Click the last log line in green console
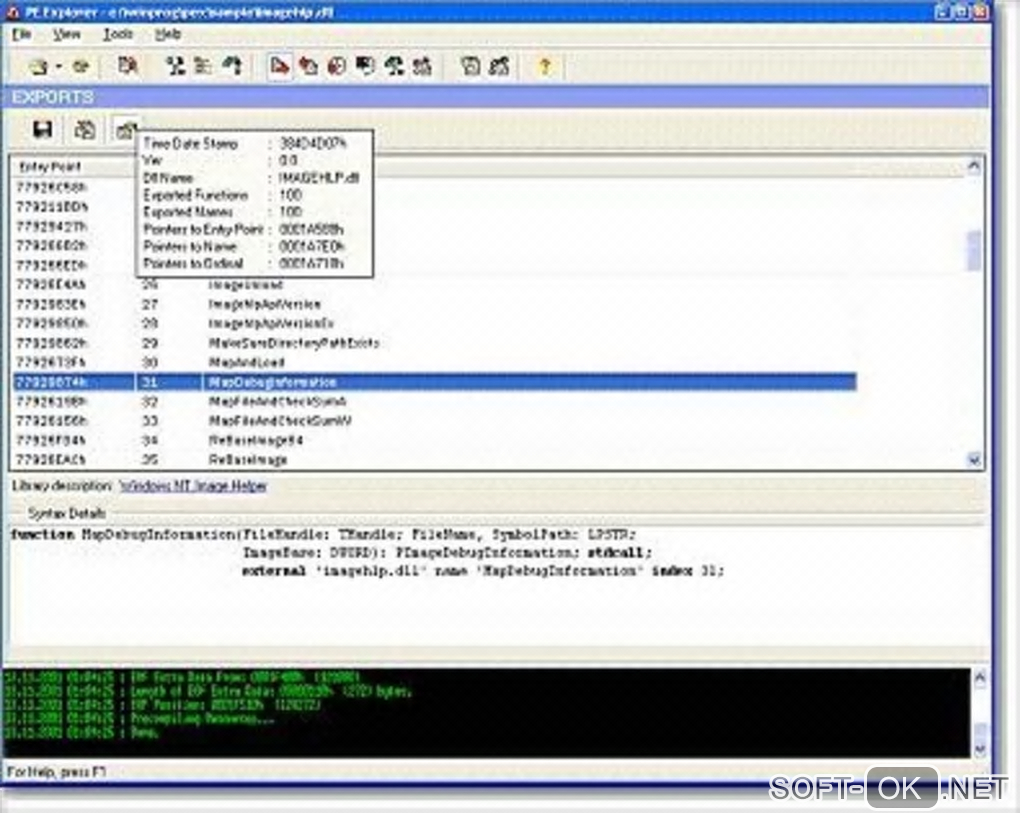 point(81,732)
